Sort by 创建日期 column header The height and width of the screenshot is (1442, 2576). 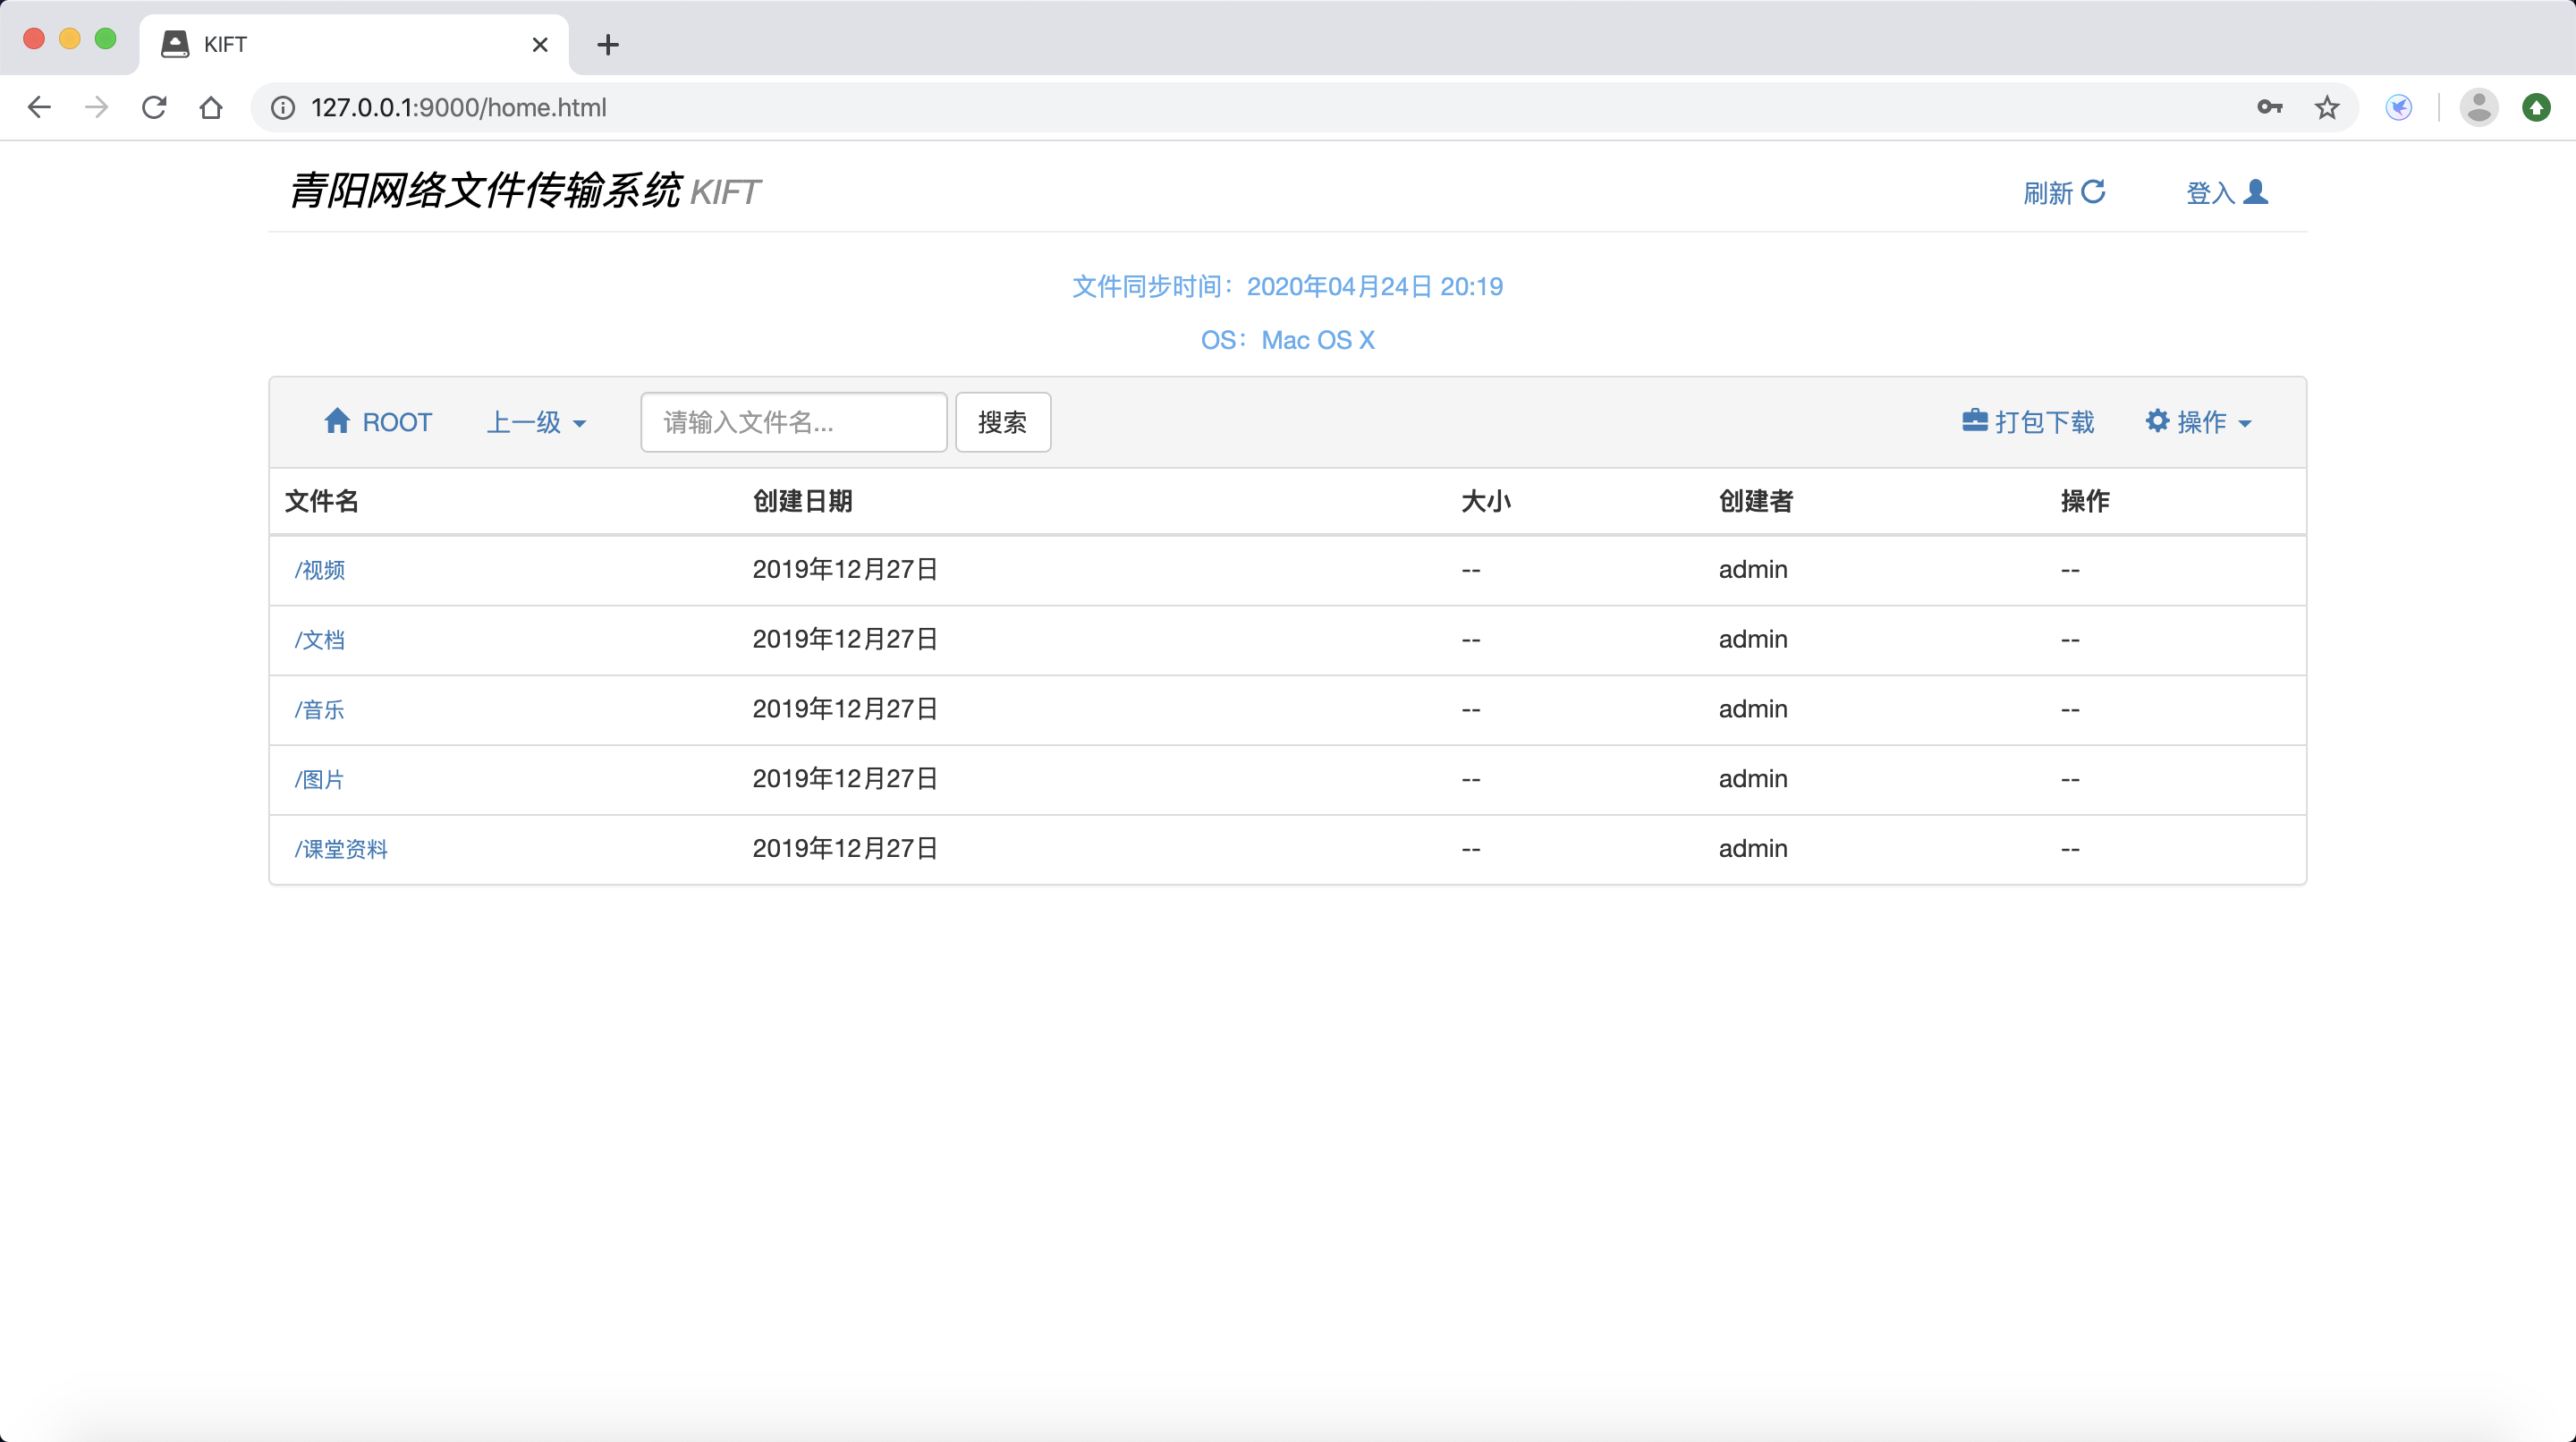point(802,501)
